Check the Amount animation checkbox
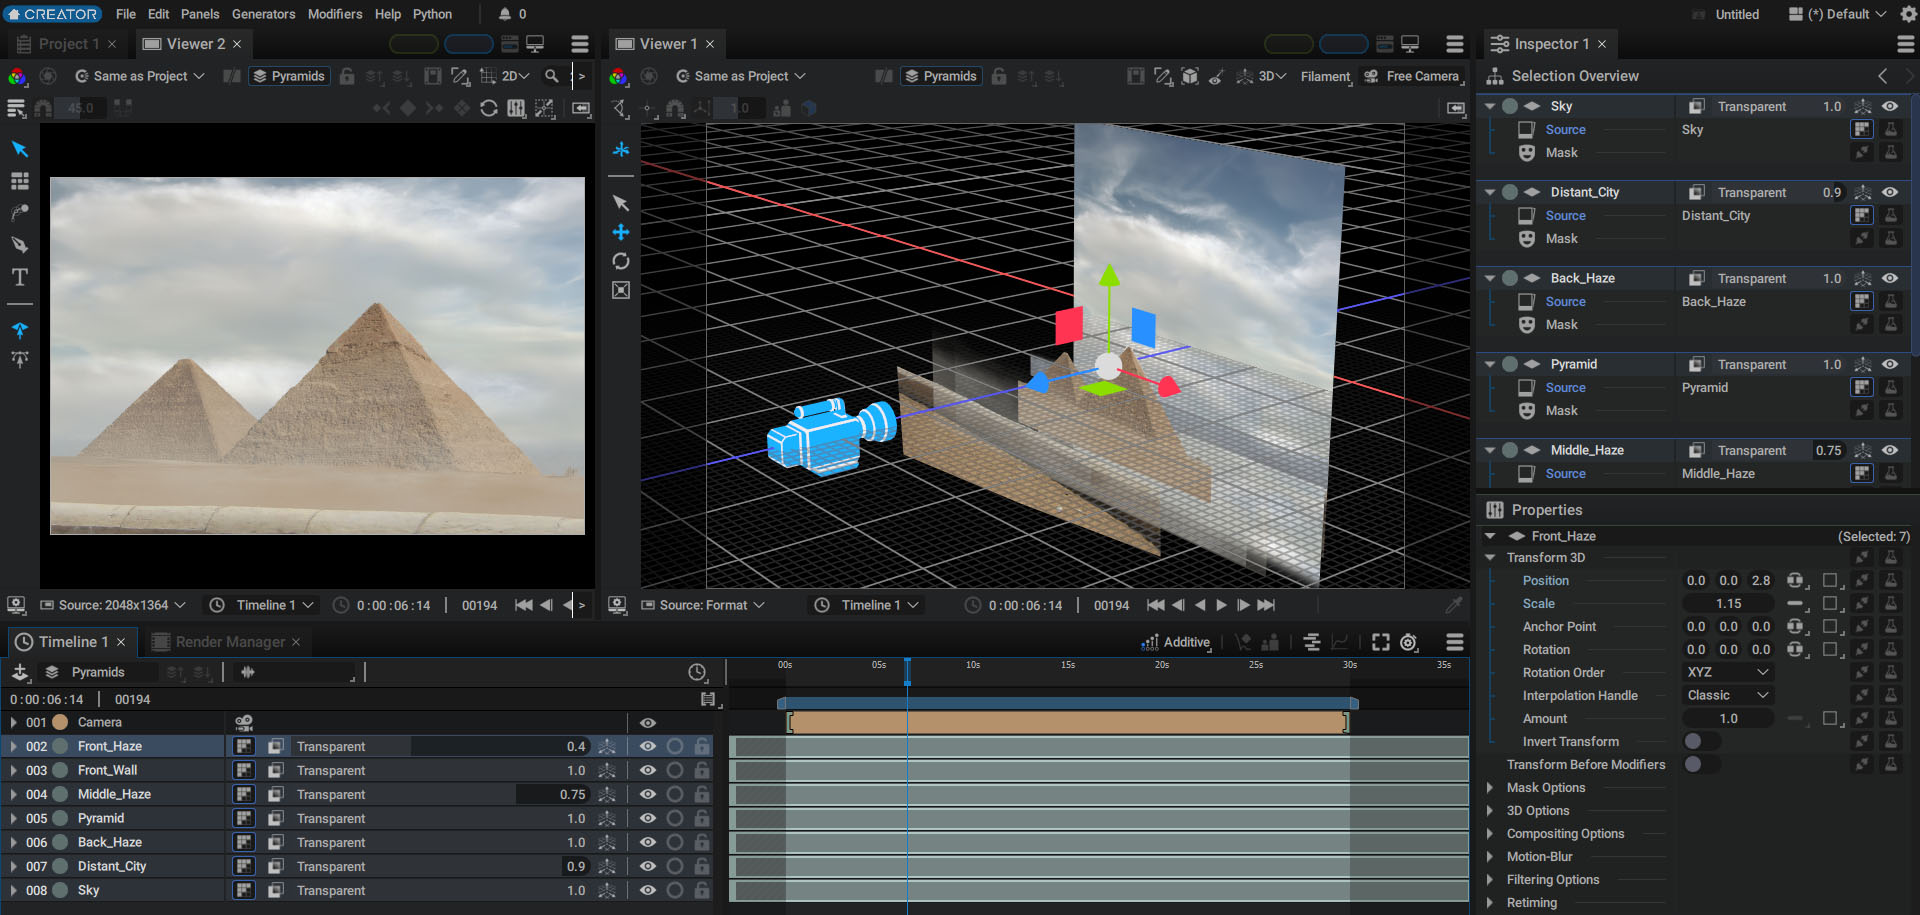Viewport: 1920px width, 915px height. (1830, 718)
